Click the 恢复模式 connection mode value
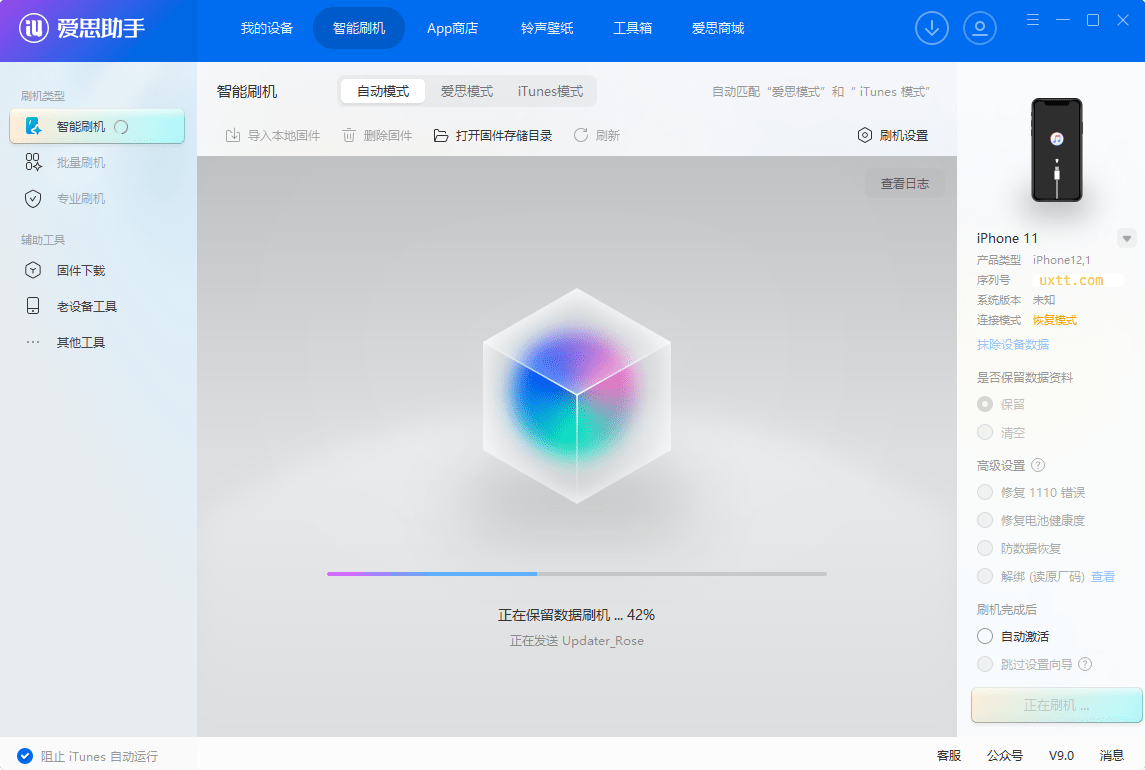 point(1054,320)
